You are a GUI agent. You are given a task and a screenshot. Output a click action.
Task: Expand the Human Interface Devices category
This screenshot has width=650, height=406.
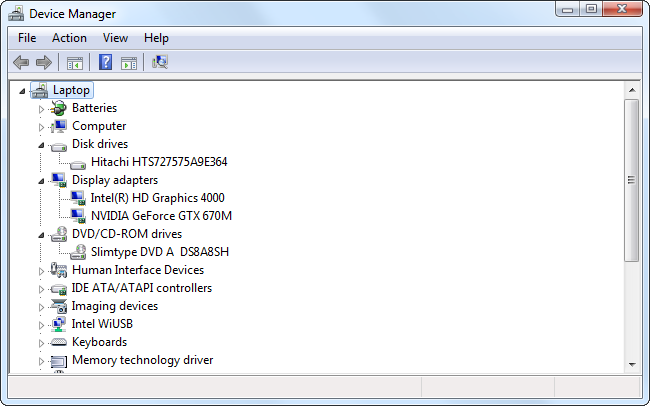41,271
